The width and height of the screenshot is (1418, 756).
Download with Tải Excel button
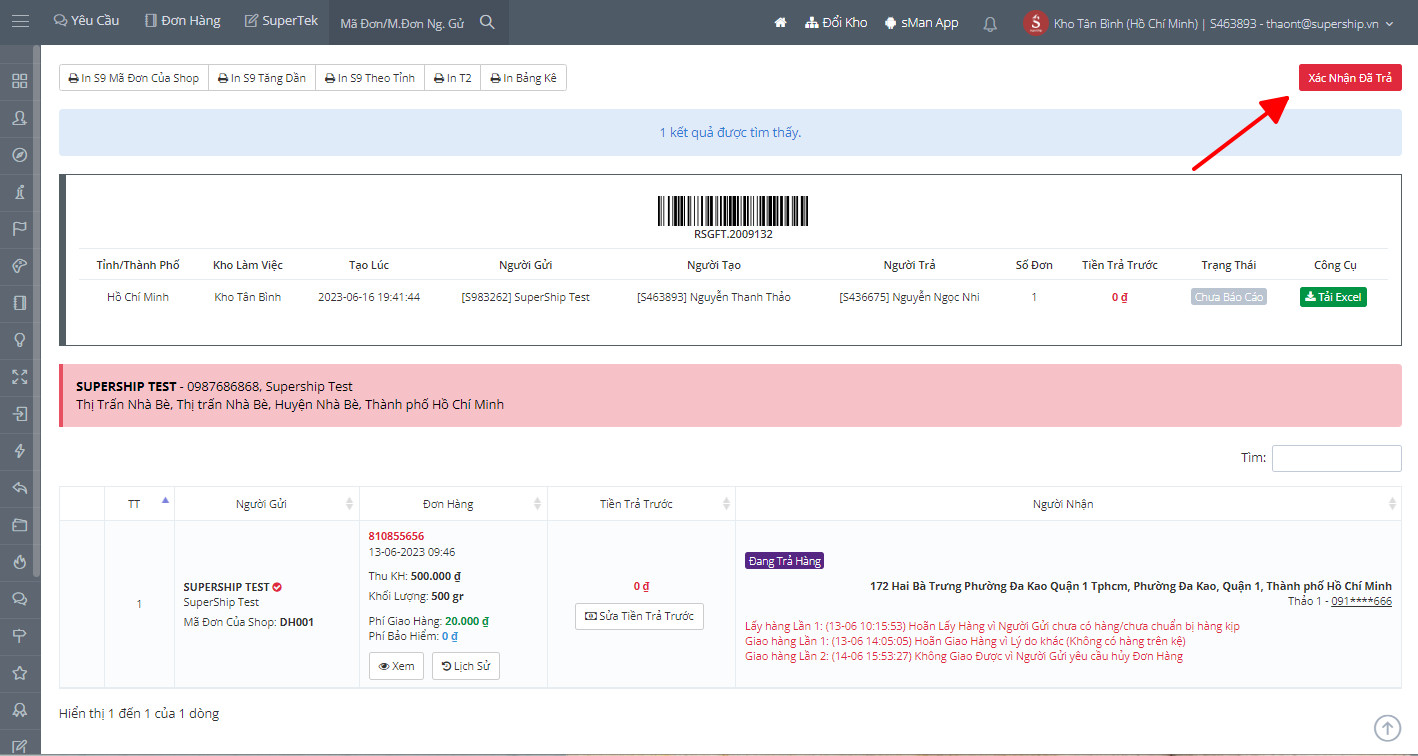click(1333, 297)
